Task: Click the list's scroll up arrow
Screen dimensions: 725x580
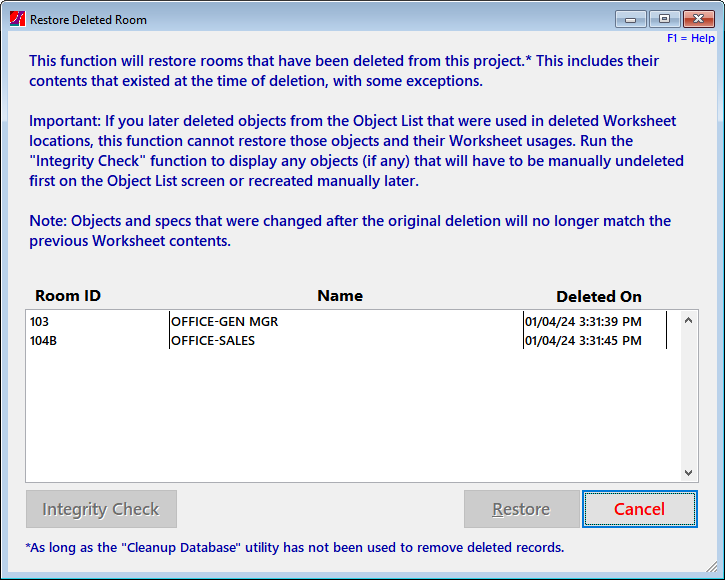Action: (x=688, y=320)
